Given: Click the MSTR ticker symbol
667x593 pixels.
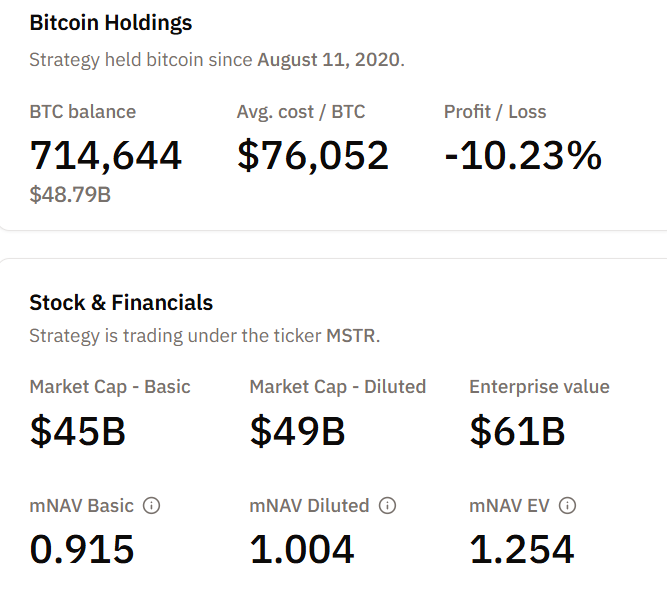Looking at the screenshot, I should [352, 336].
